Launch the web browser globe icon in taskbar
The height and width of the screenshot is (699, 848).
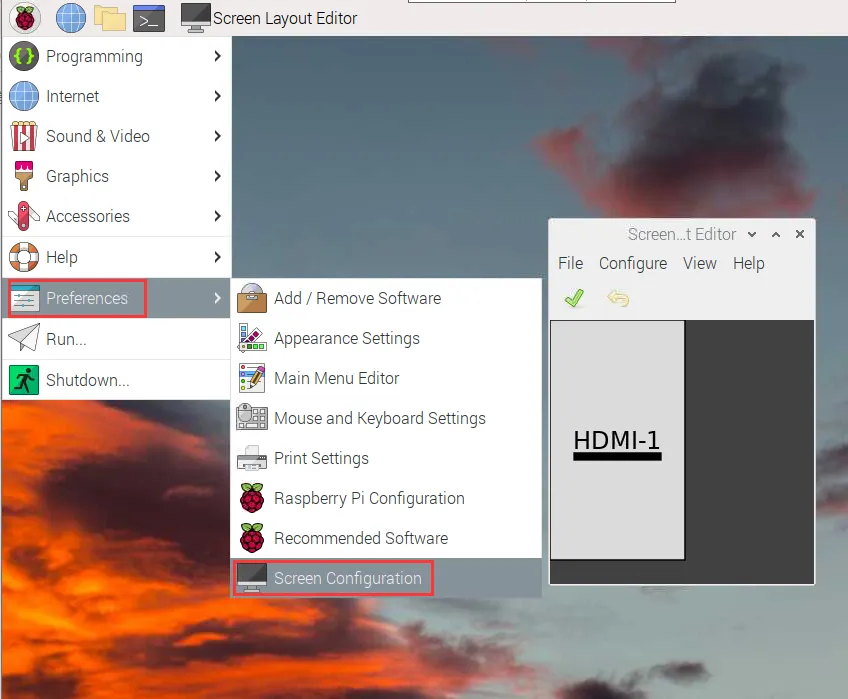(71, 18)
